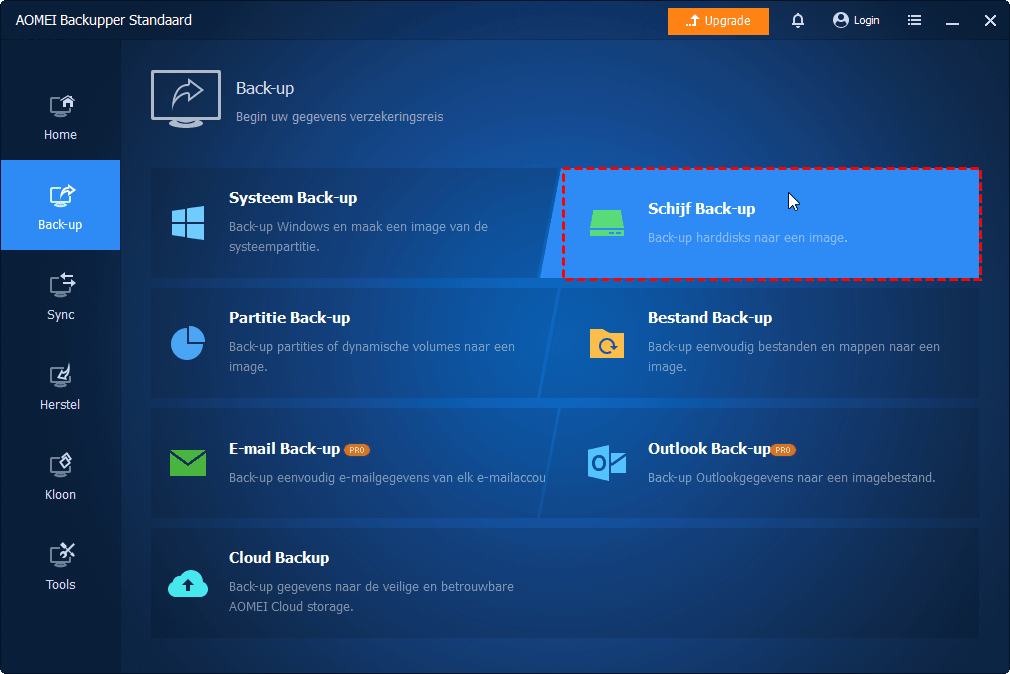Viewport: 1010px width, 674px height.
Task: Choose E-mail Back-up title
Action: (285, 448)
